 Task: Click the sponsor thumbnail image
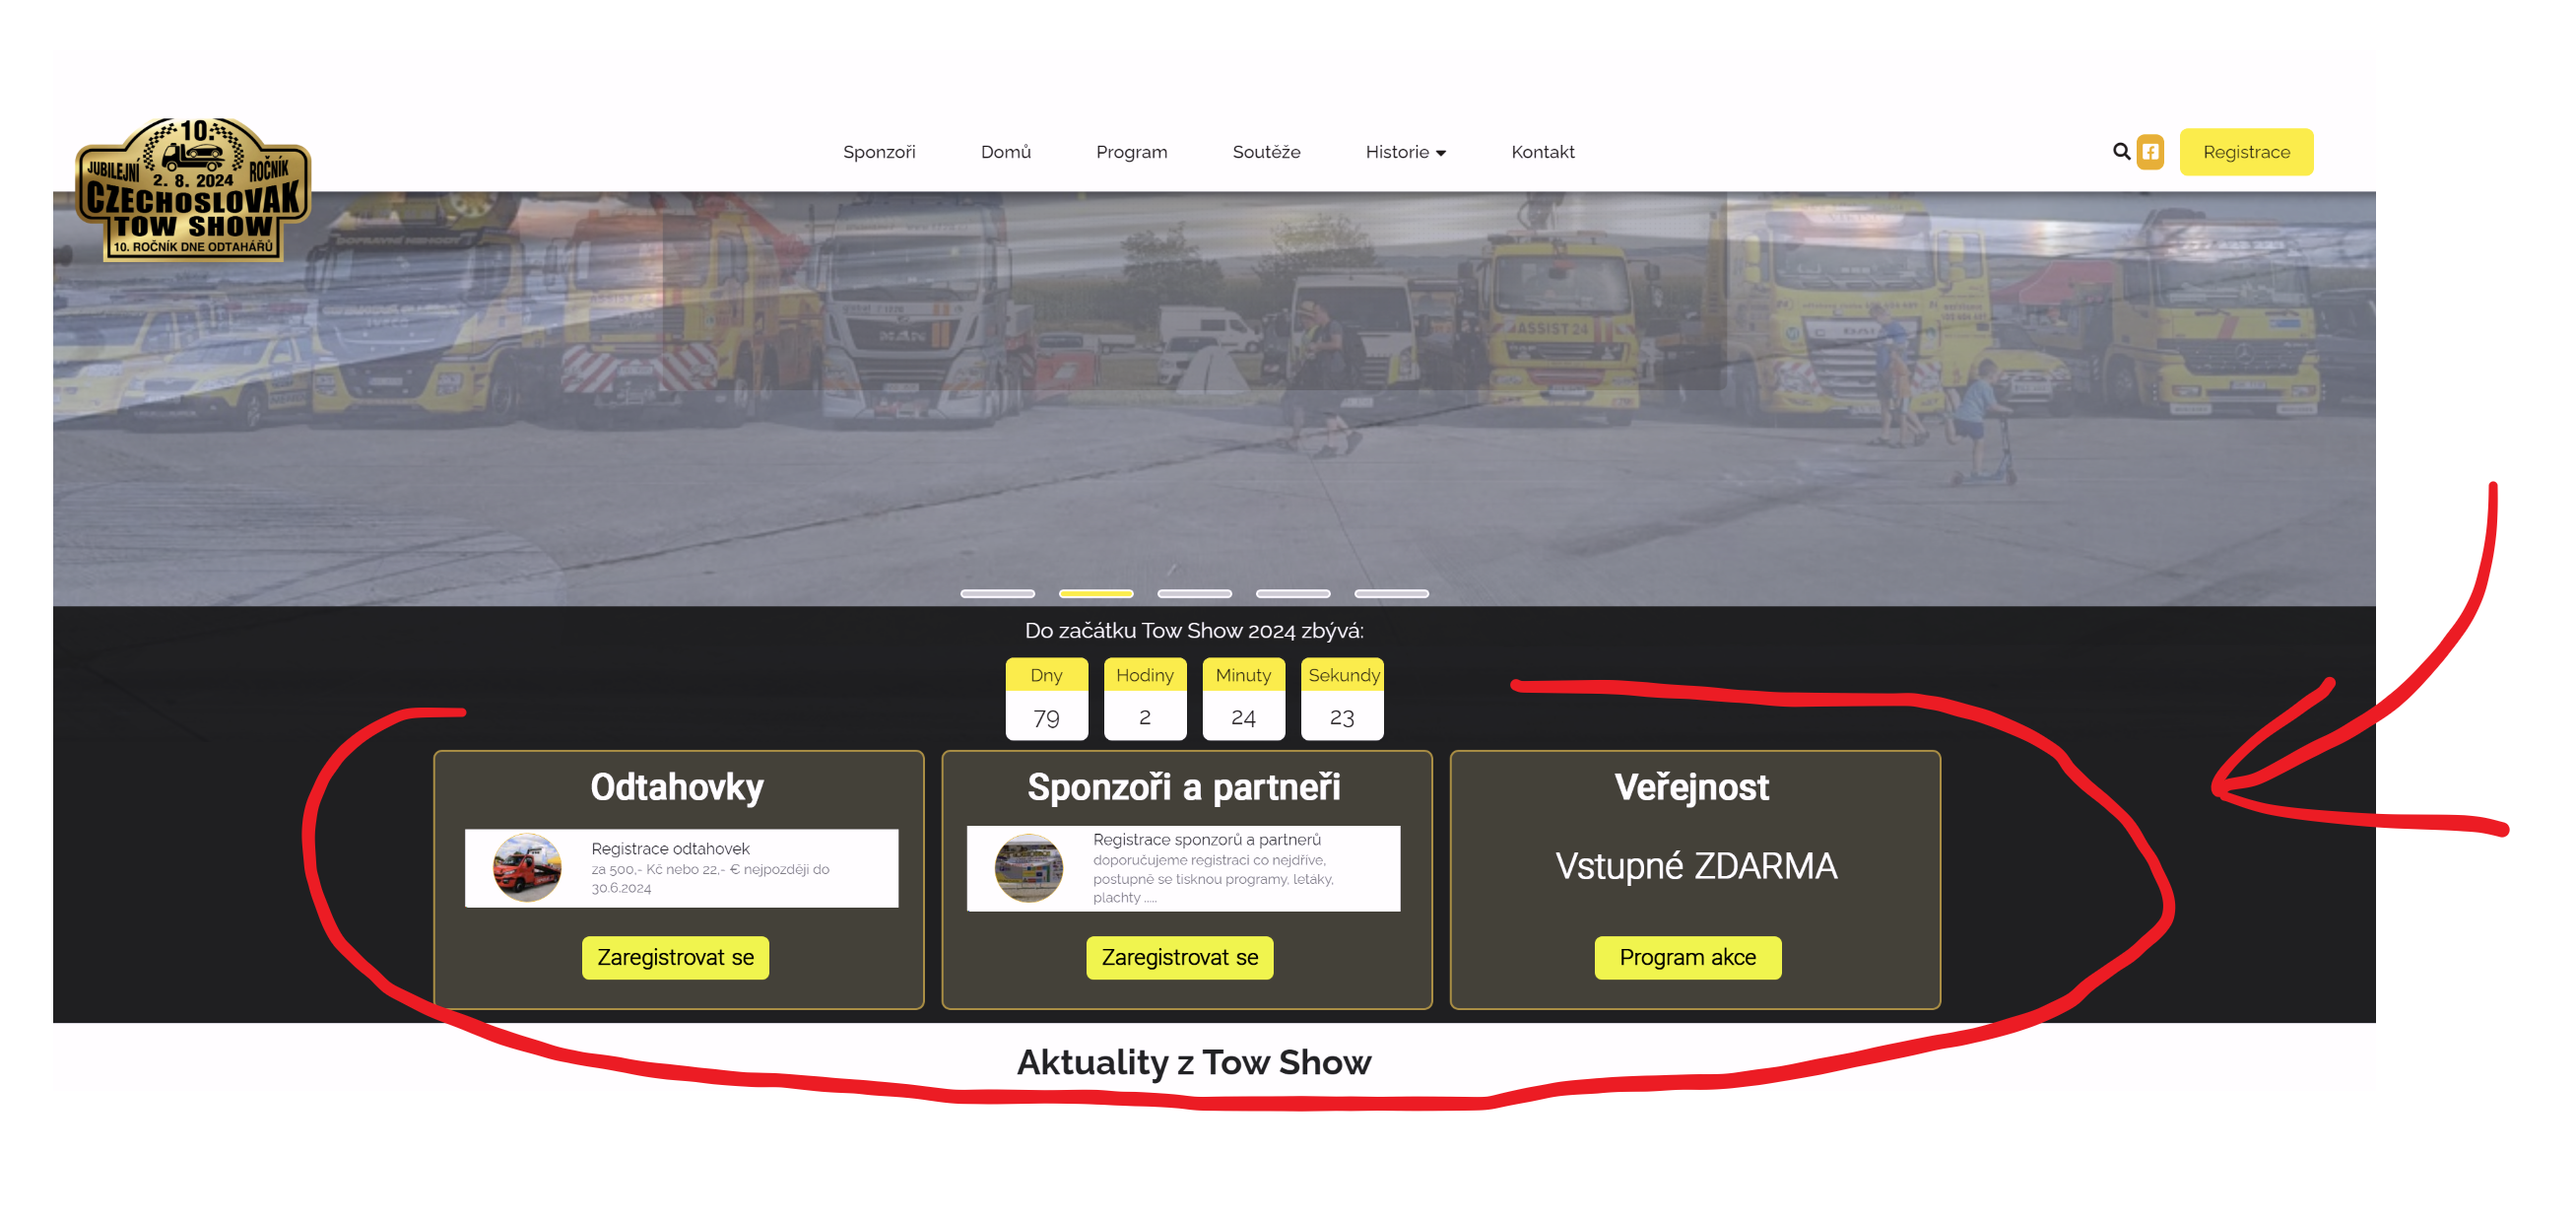[1029, 867]
